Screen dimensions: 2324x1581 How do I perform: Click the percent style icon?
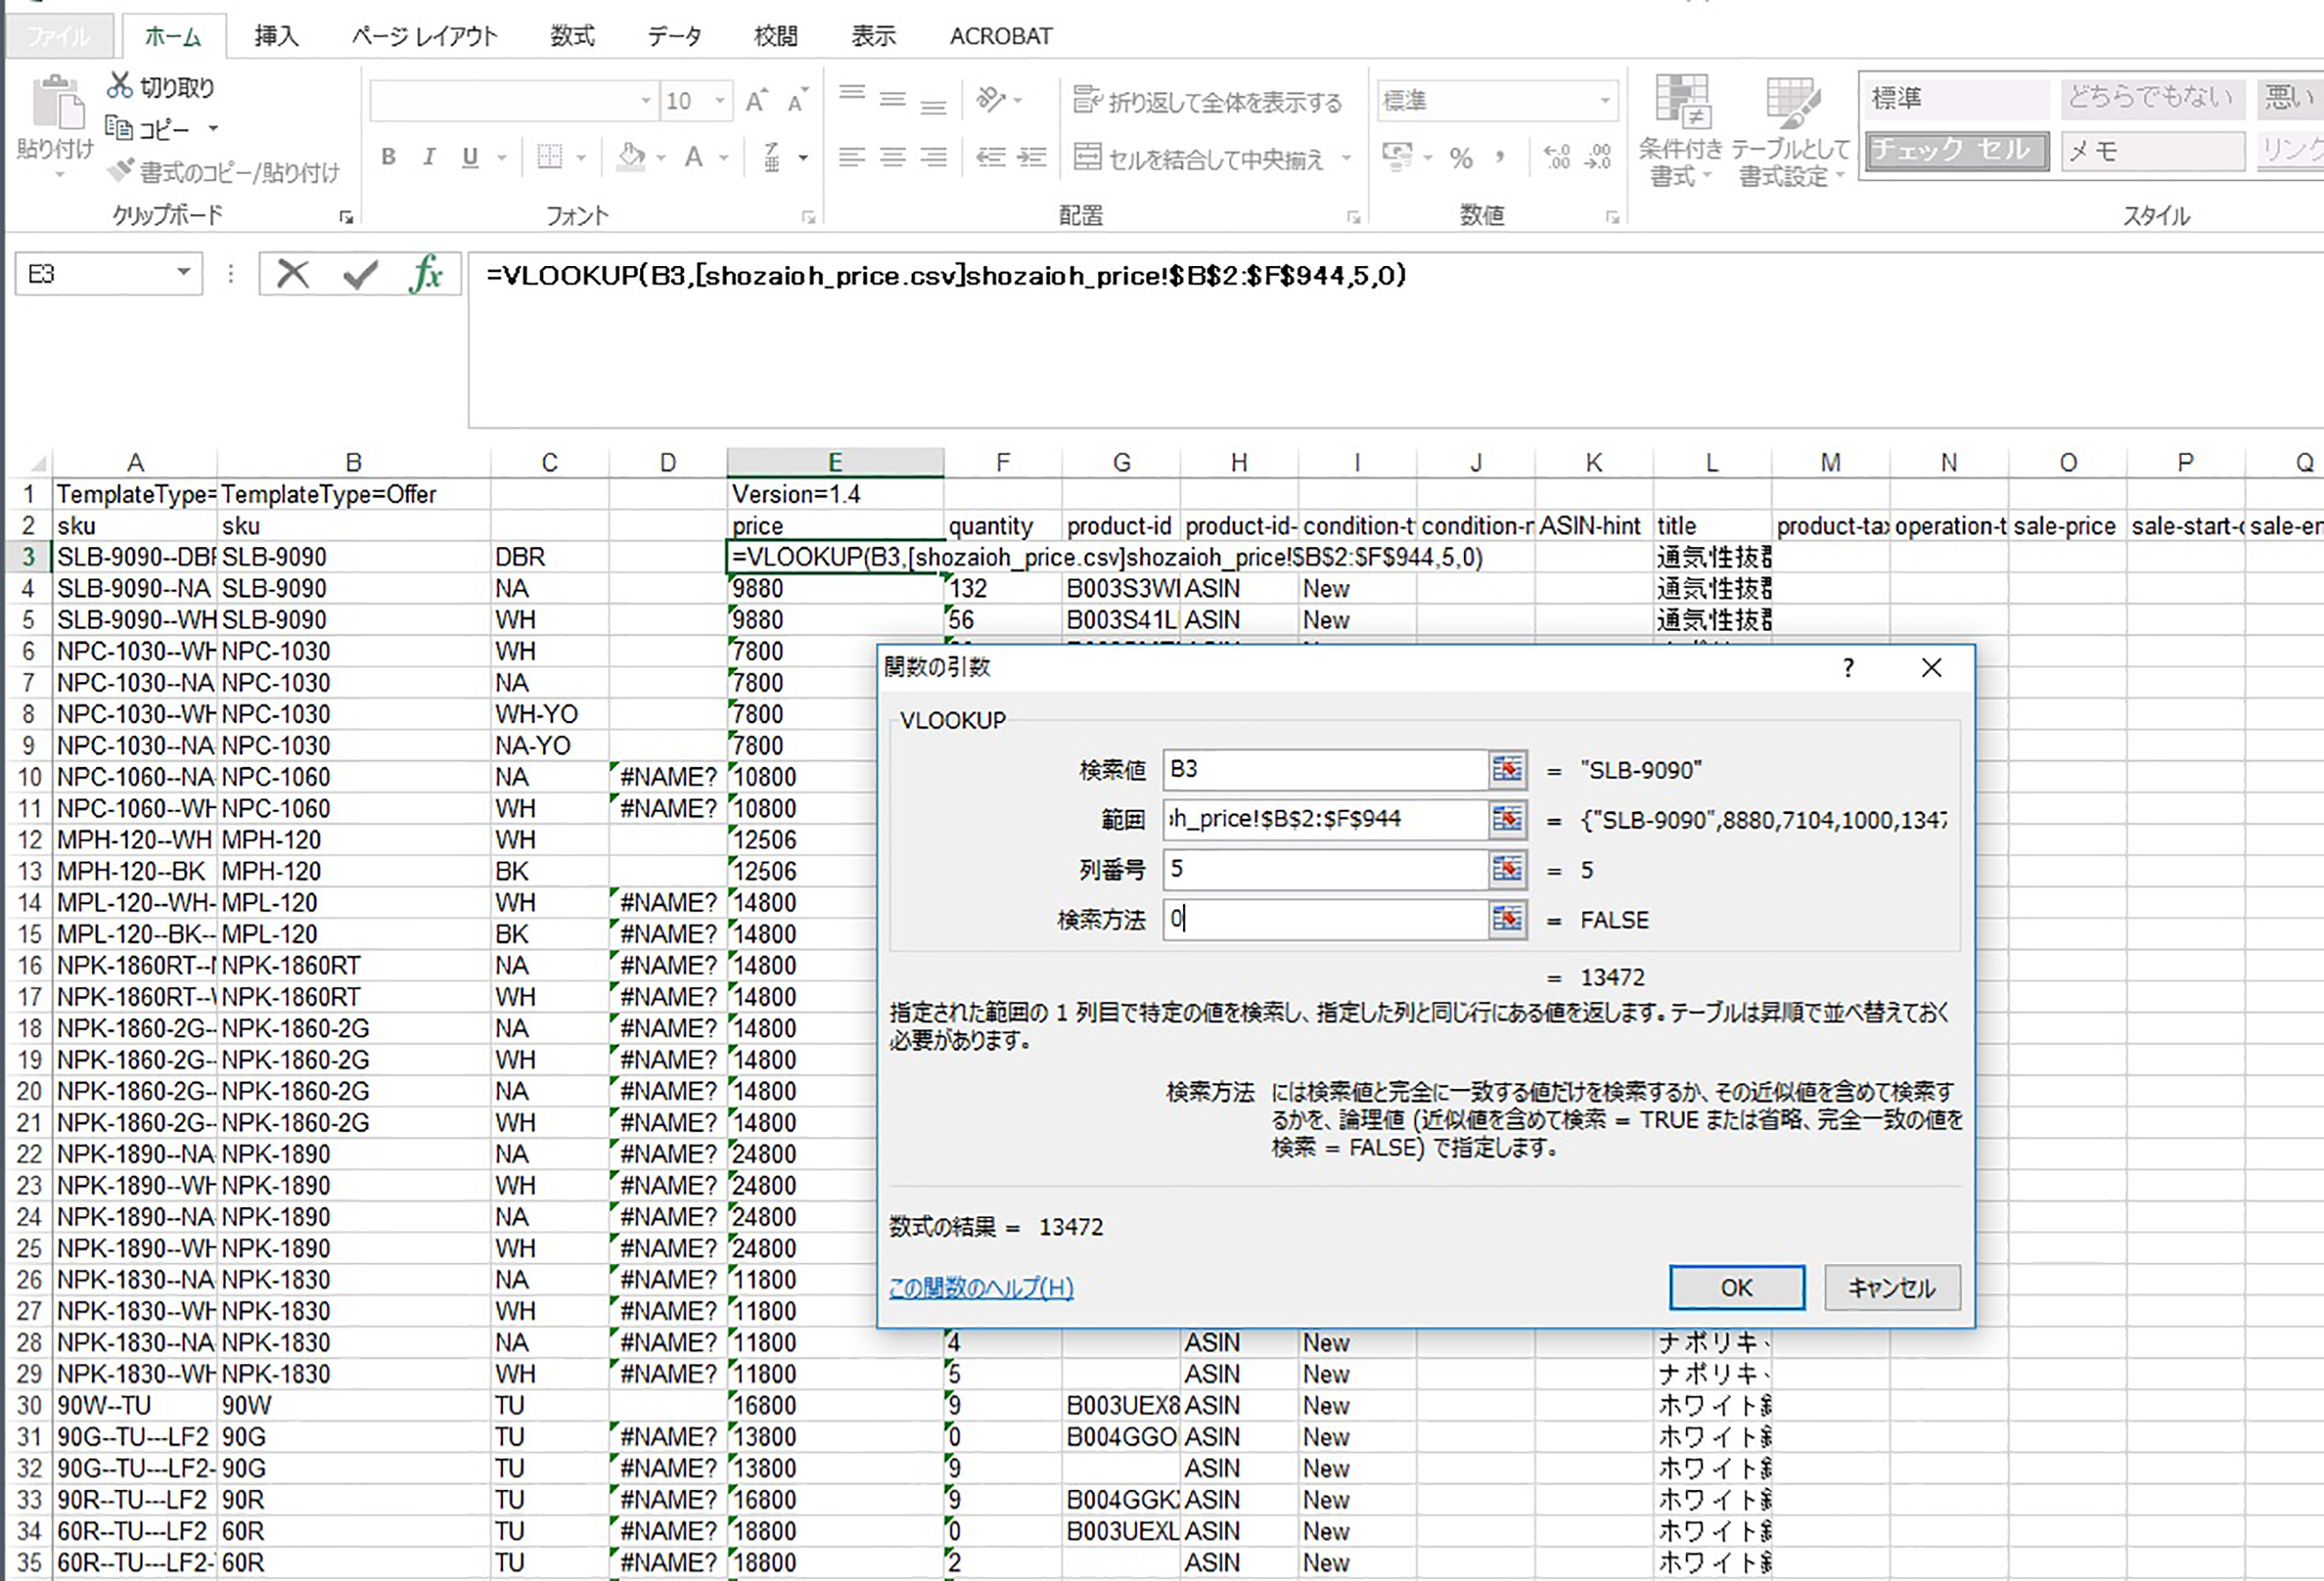coord(1461,157)
